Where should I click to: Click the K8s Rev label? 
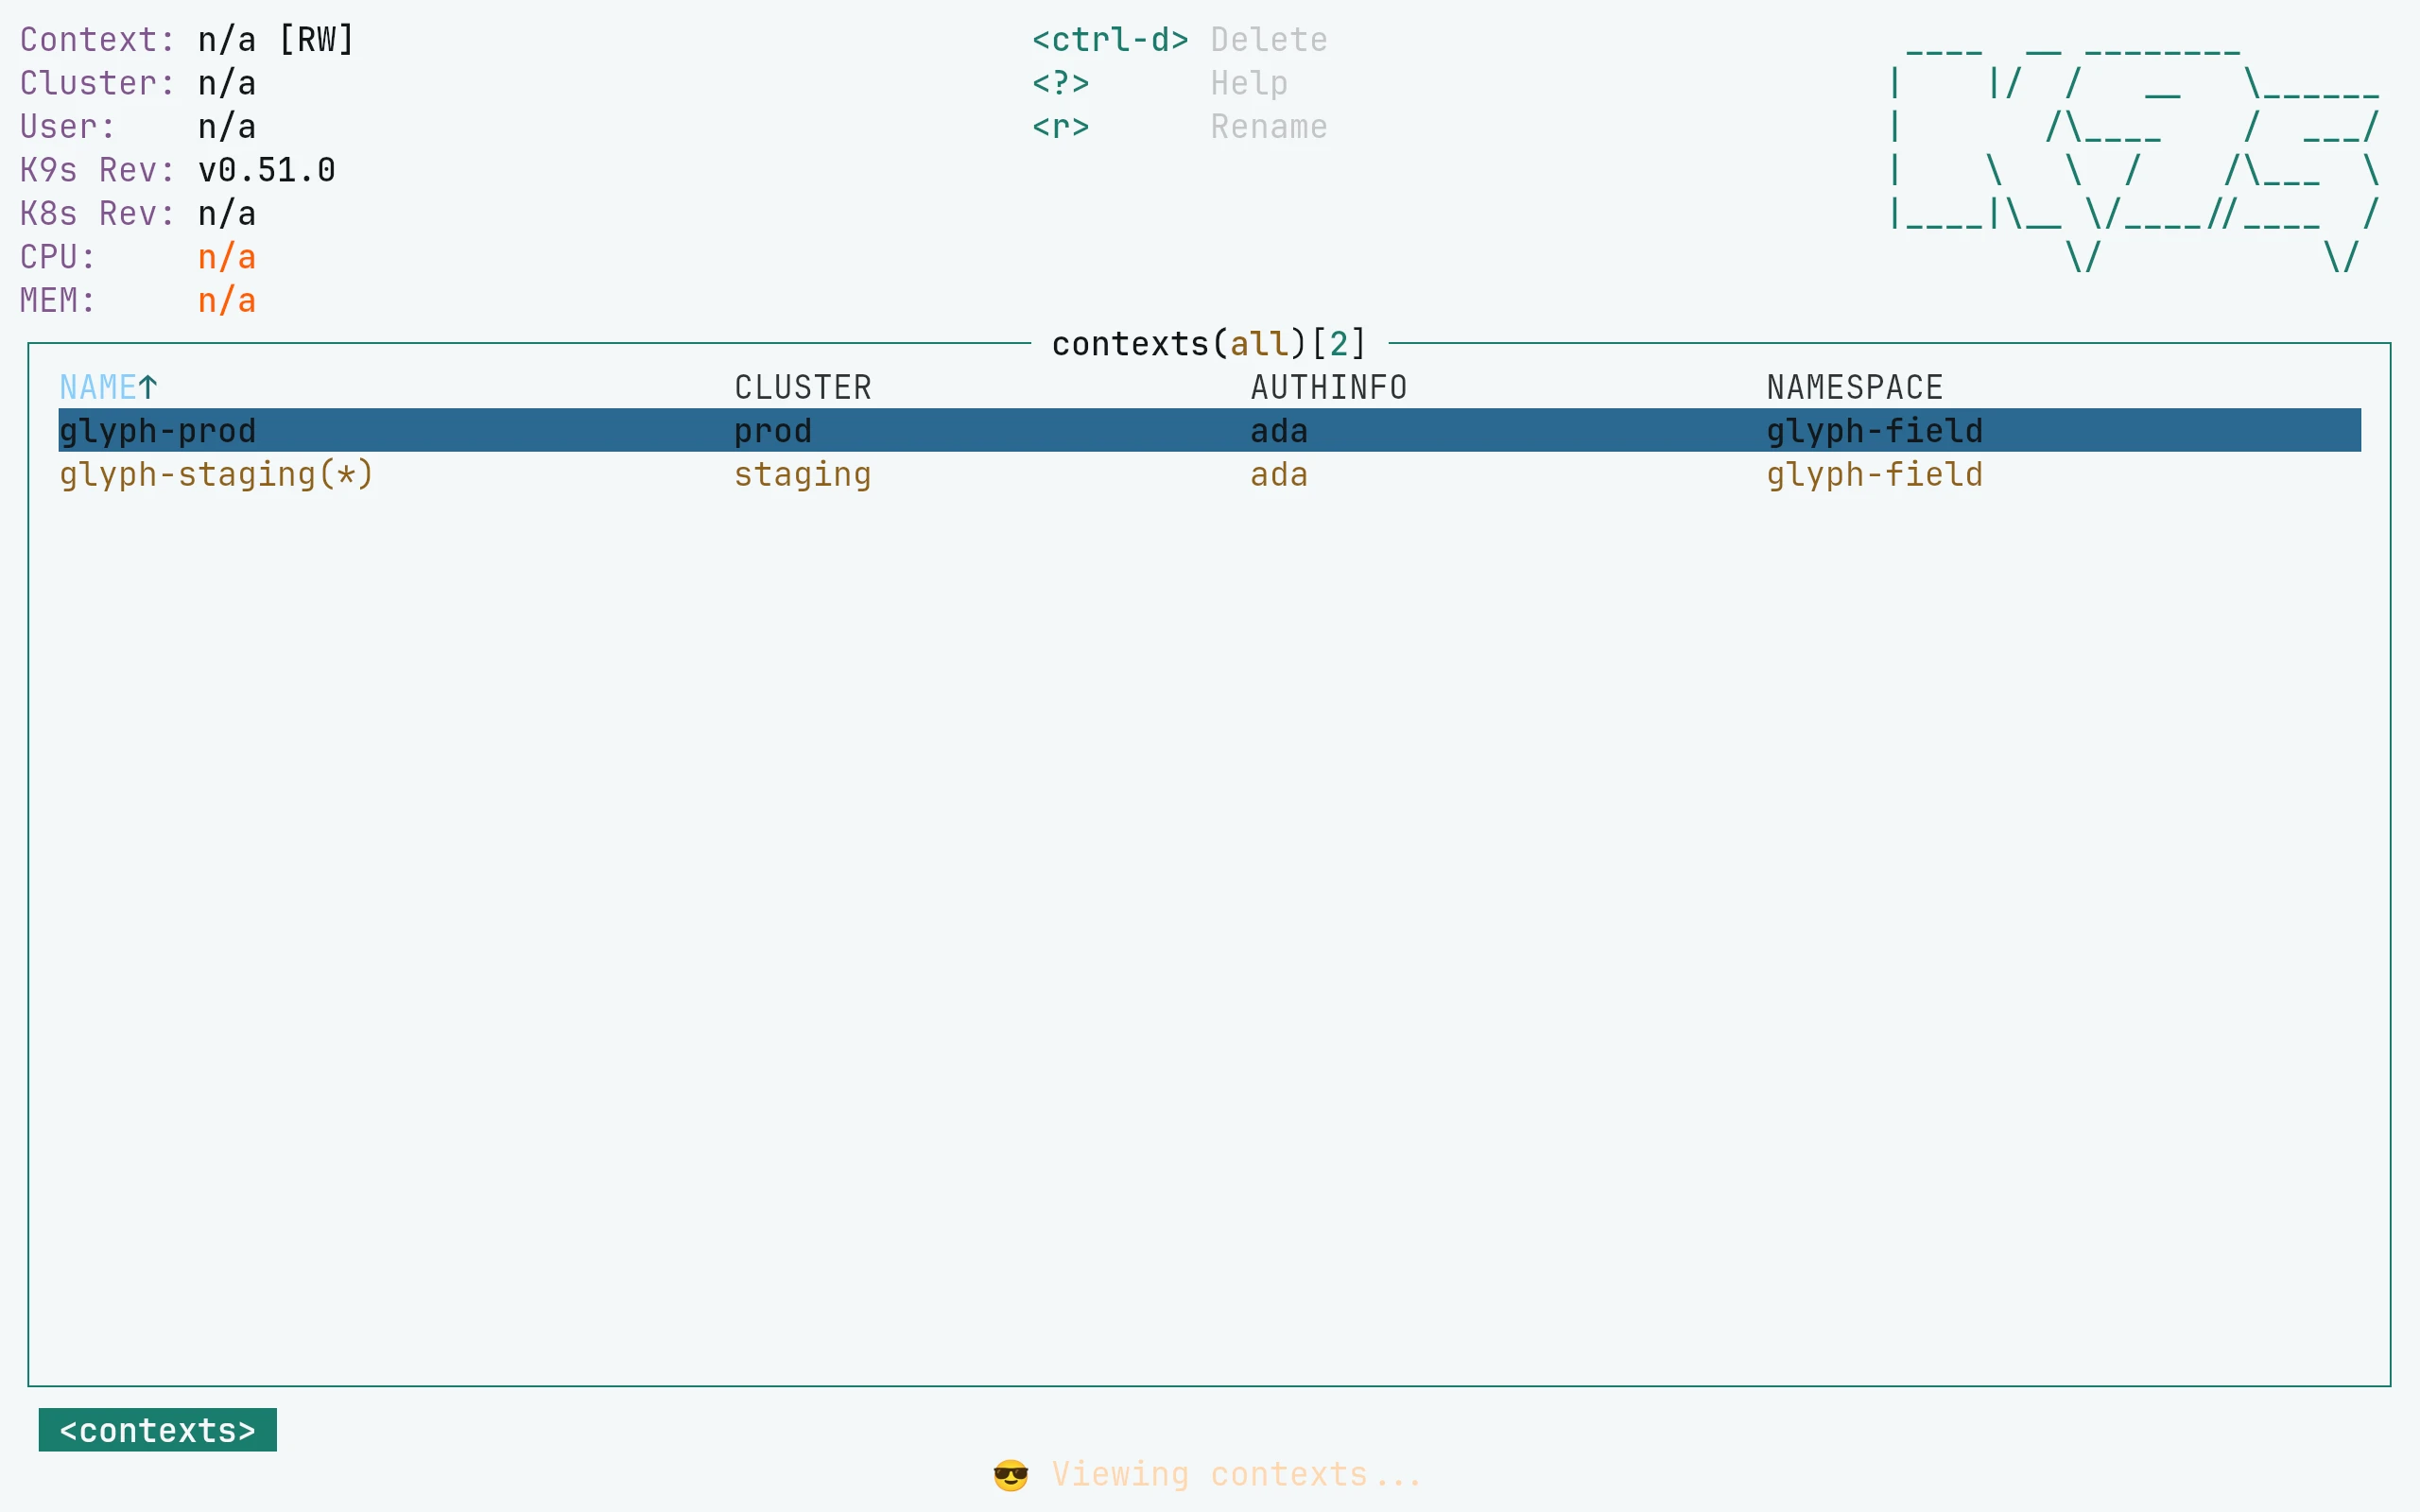[x=98, y=214]
